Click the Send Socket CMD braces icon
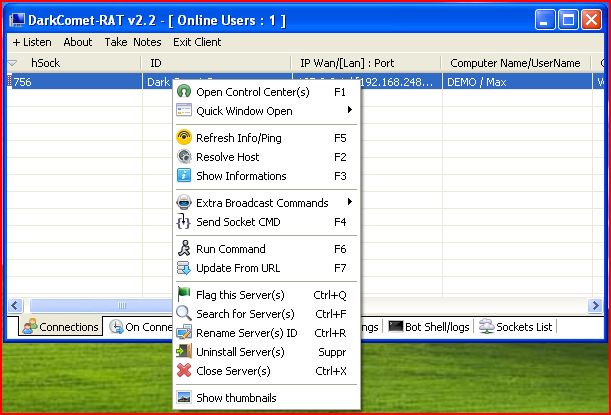 tap(184, 221)
